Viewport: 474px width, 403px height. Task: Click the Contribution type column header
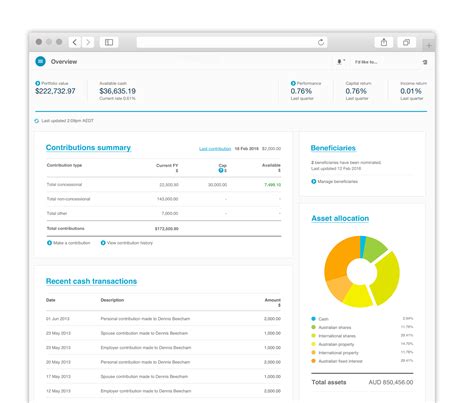point(64,165)
